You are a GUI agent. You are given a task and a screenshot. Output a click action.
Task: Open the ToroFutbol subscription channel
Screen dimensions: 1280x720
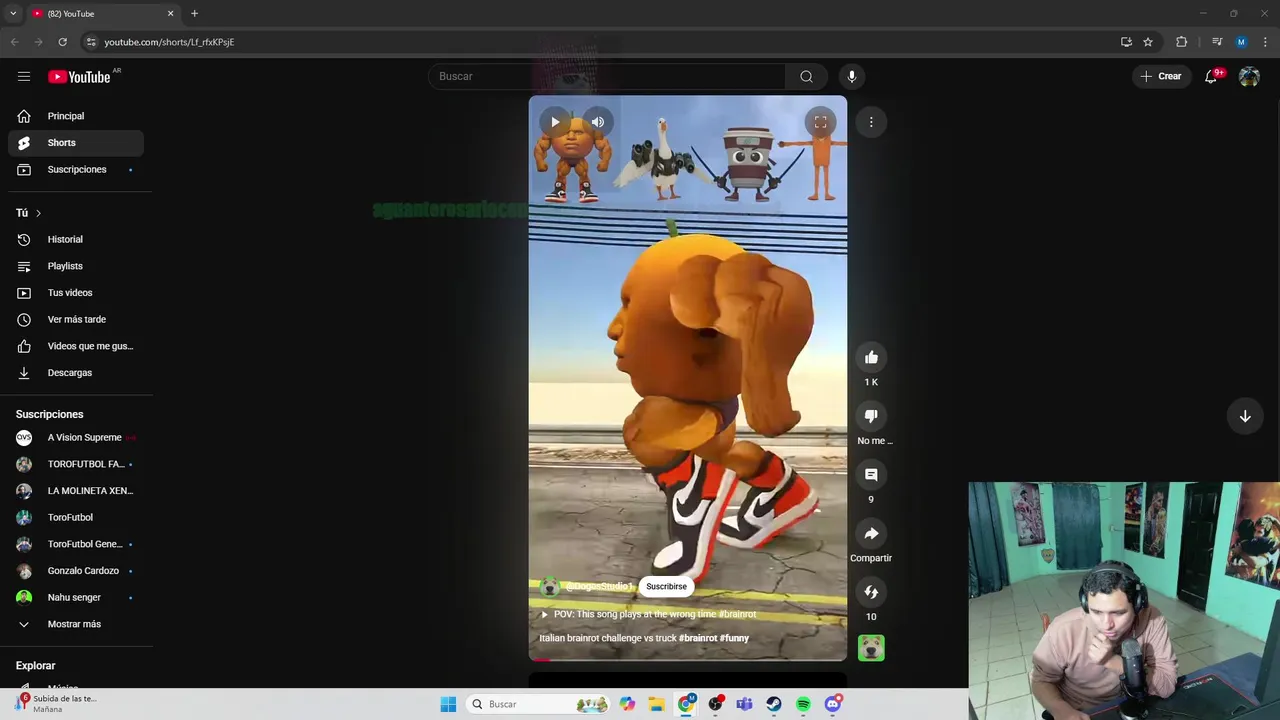point(76,517)
